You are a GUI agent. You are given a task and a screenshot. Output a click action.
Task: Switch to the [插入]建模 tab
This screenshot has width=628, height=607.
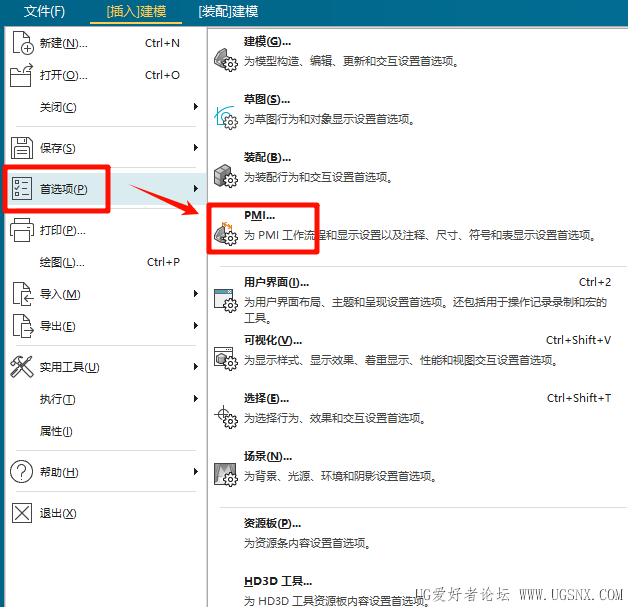[136, 11]
